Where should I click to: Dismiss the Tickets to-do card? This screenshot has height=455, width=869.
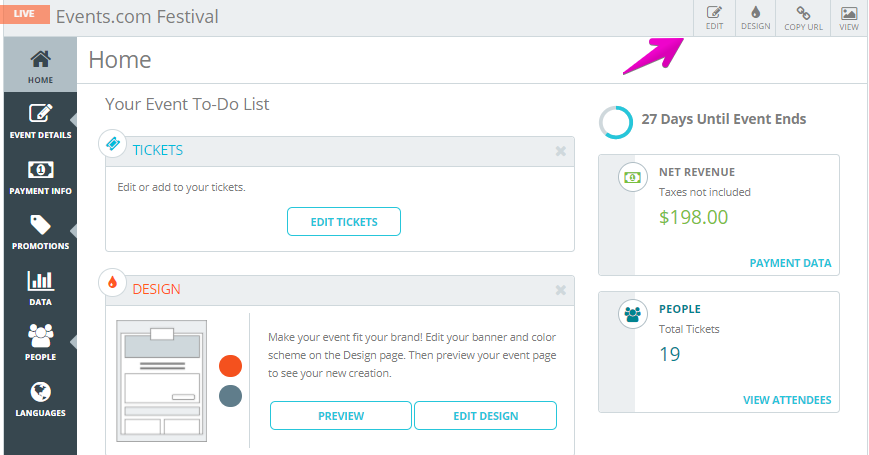coord(561,151)
